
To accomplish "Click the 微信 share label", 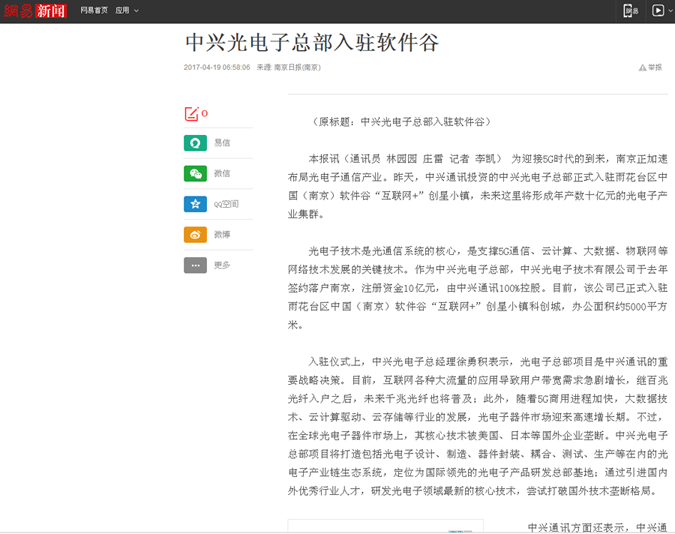I will coord(222,174).
